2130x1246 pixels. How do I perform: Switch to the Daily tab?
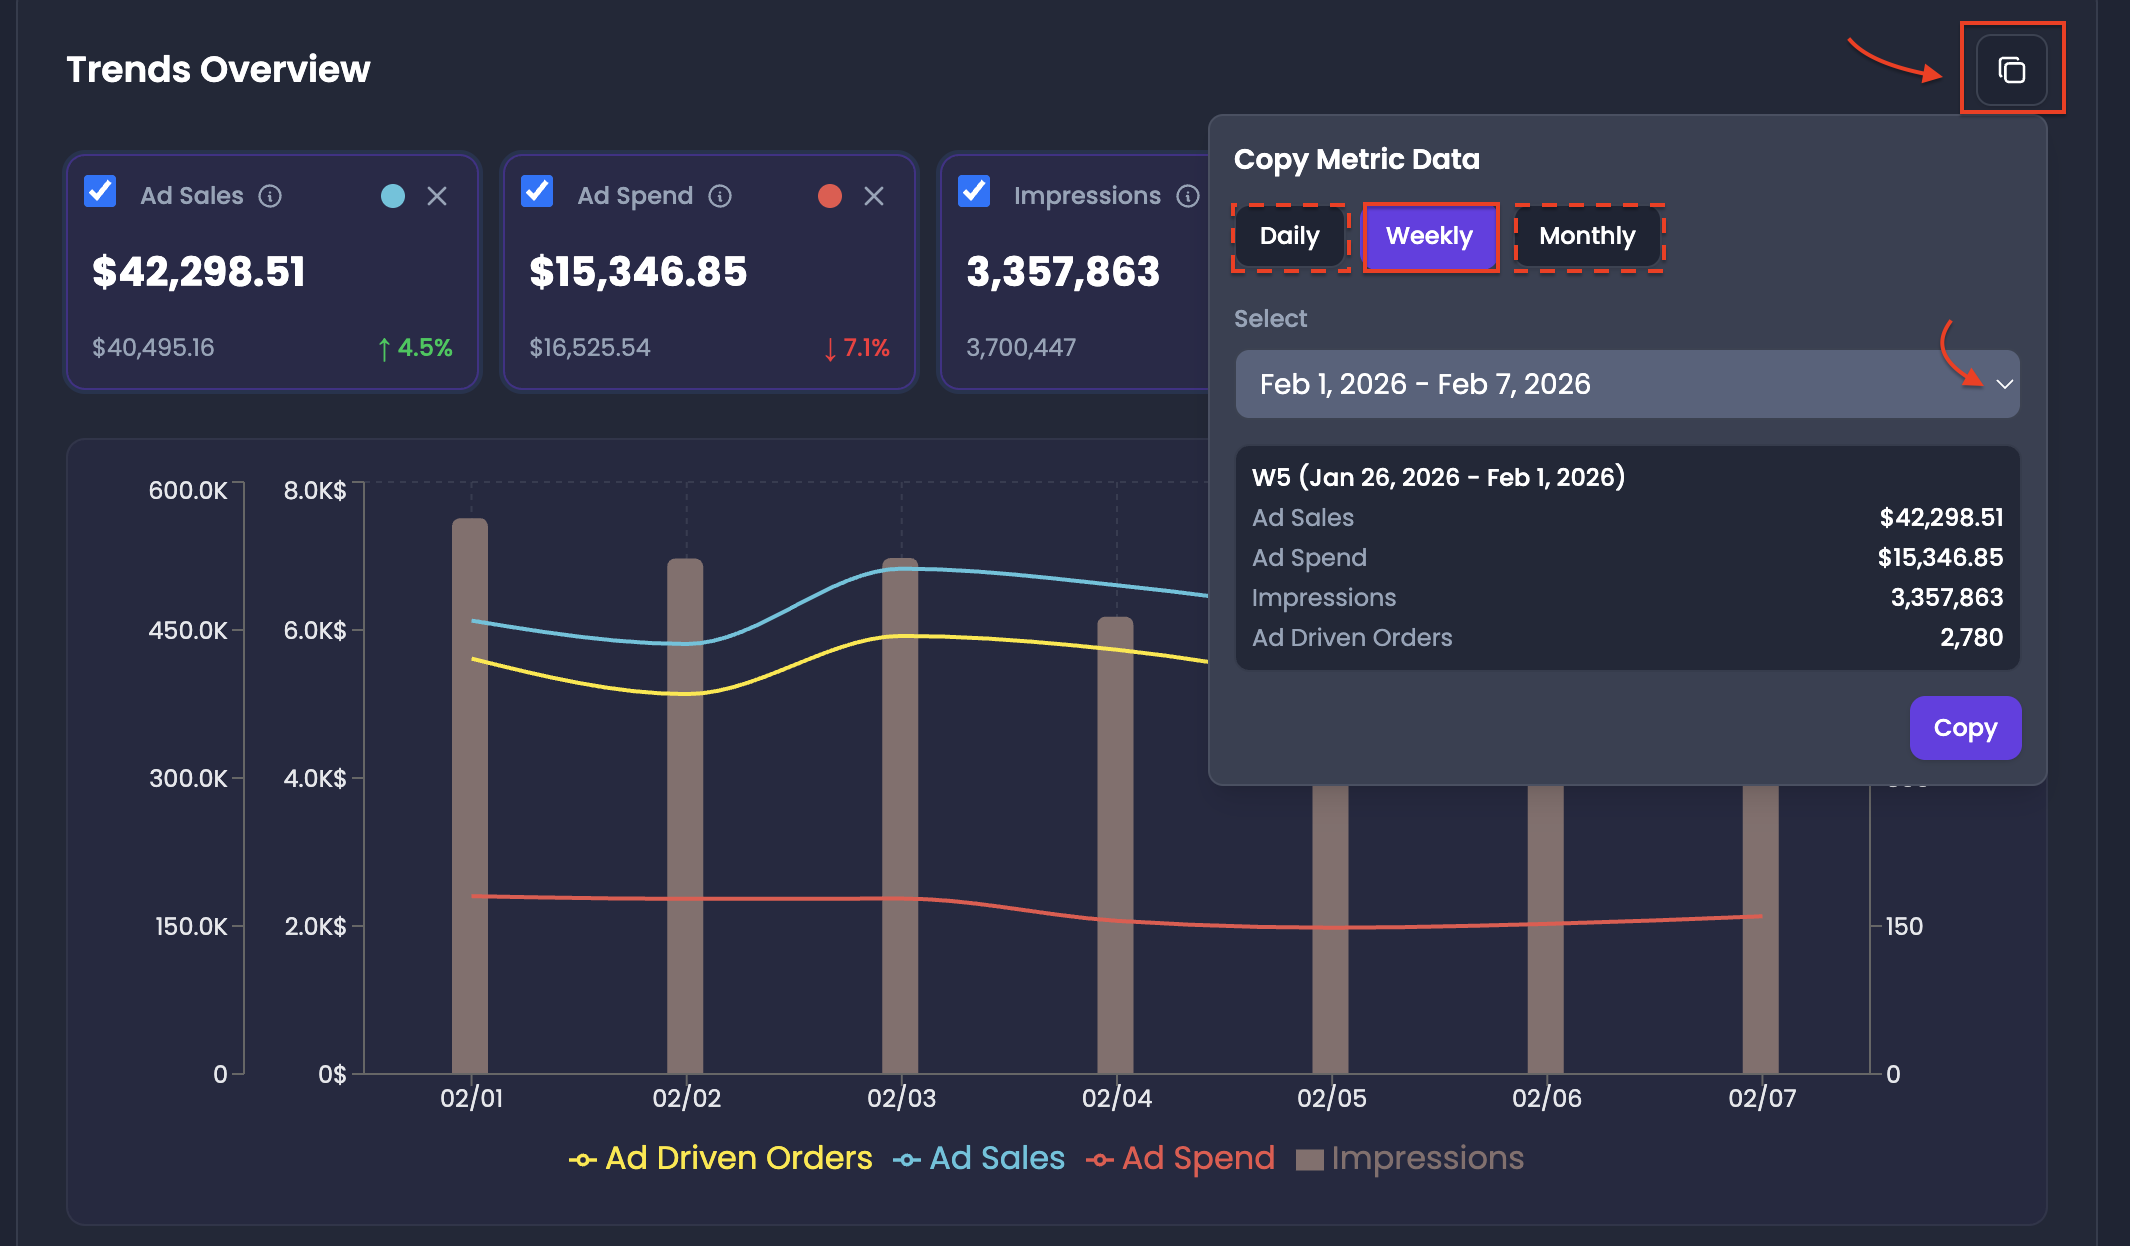pyautogui.click(x=1290, y=237)
